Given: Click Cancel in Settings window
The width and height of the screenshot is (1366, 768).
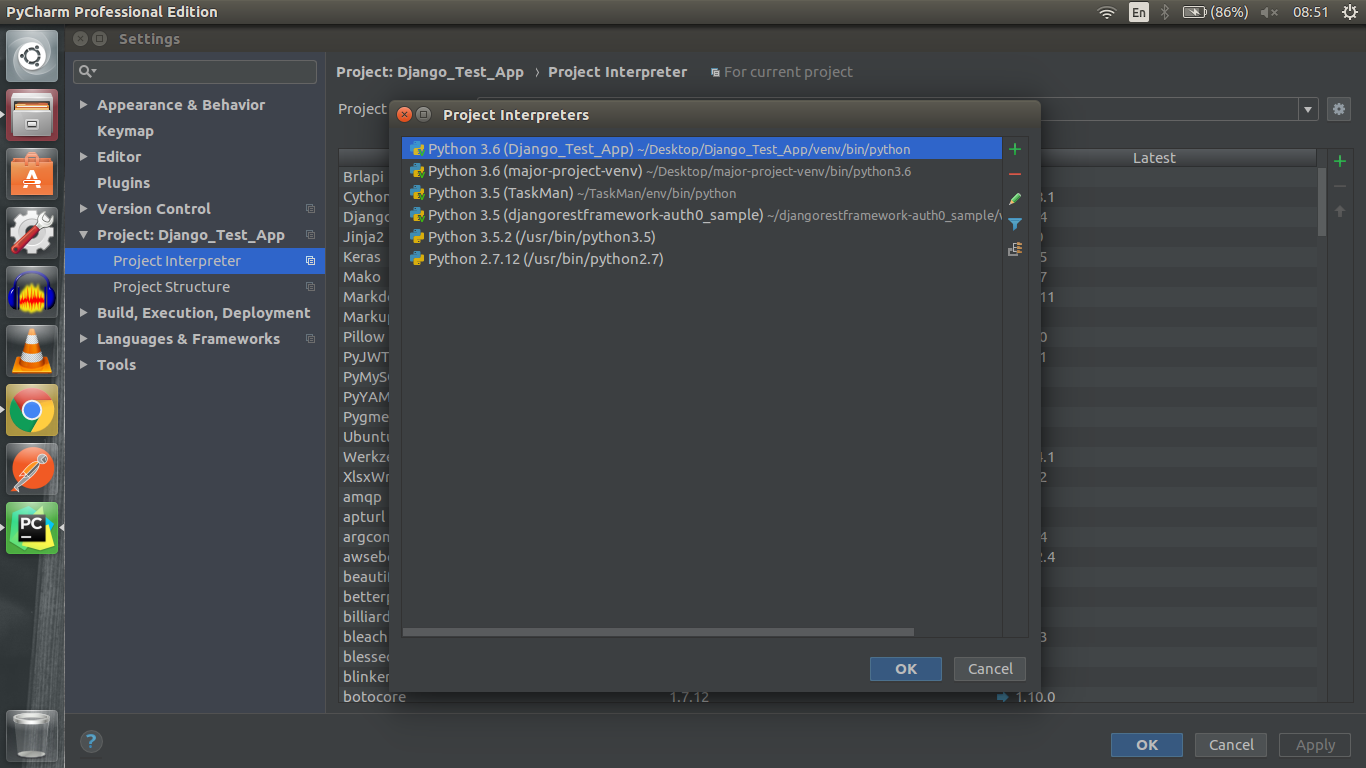Looking at the screenshot, I should (1231, 745).
